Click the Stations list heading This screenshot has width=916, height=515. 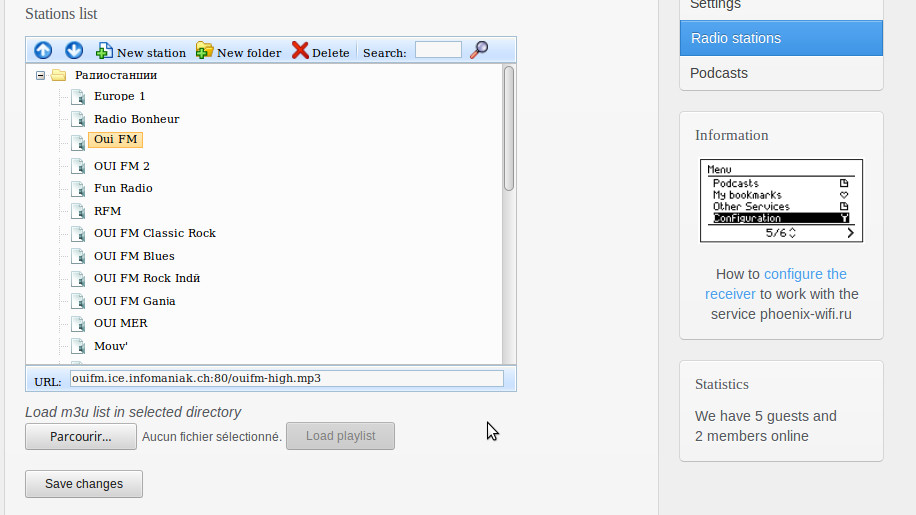61,14
